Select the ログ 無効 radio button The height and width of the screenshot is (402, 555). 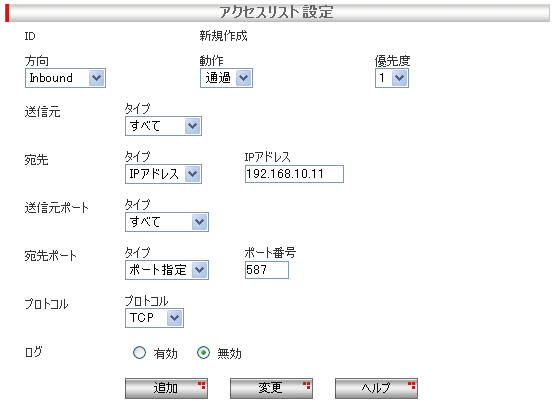(203, 353)
